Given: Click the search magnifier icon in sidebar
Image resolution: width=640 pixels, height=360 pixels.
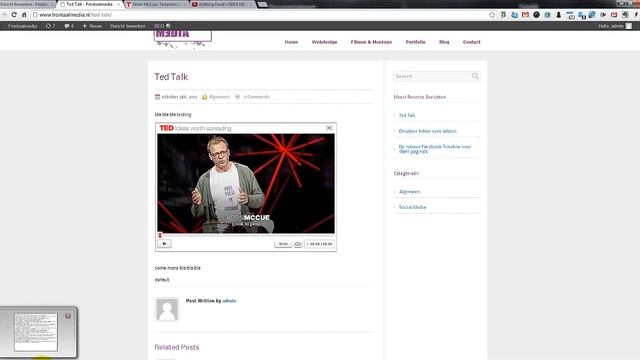Looking at the screenshot, I should (475, 76).
